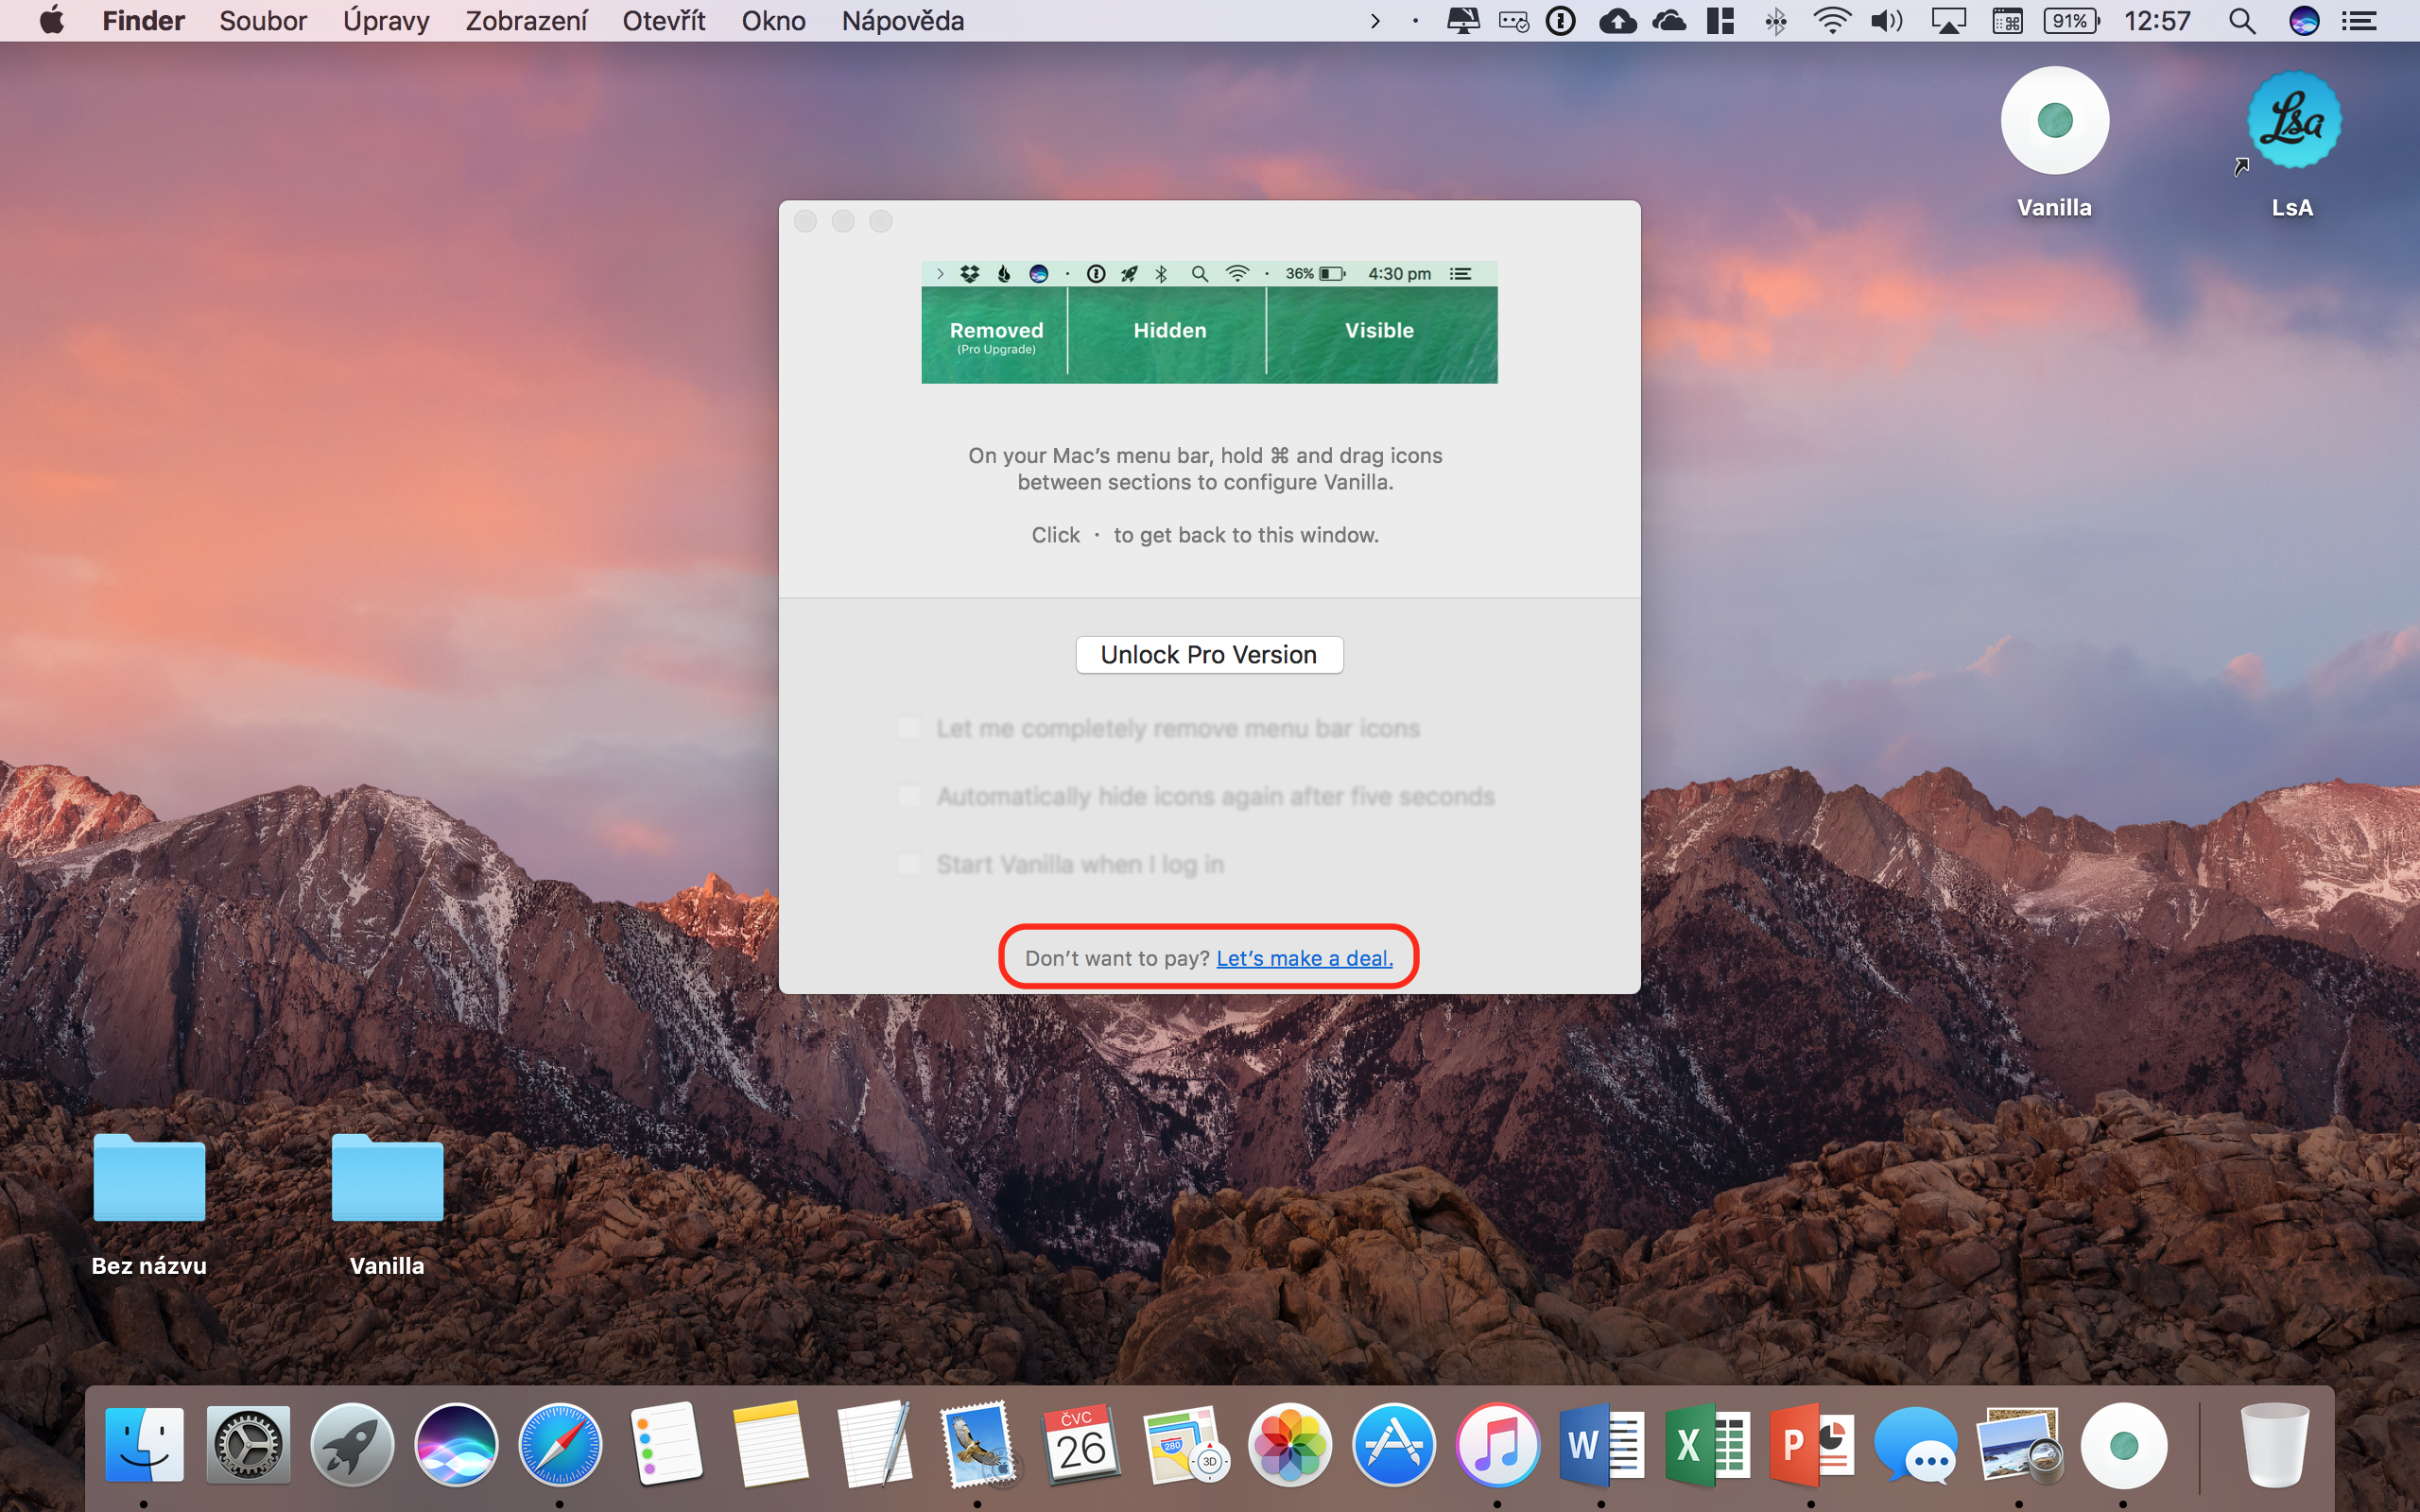Open the Notification Center list icon
2420x1512 pixels.
[x=2360, y=21]
